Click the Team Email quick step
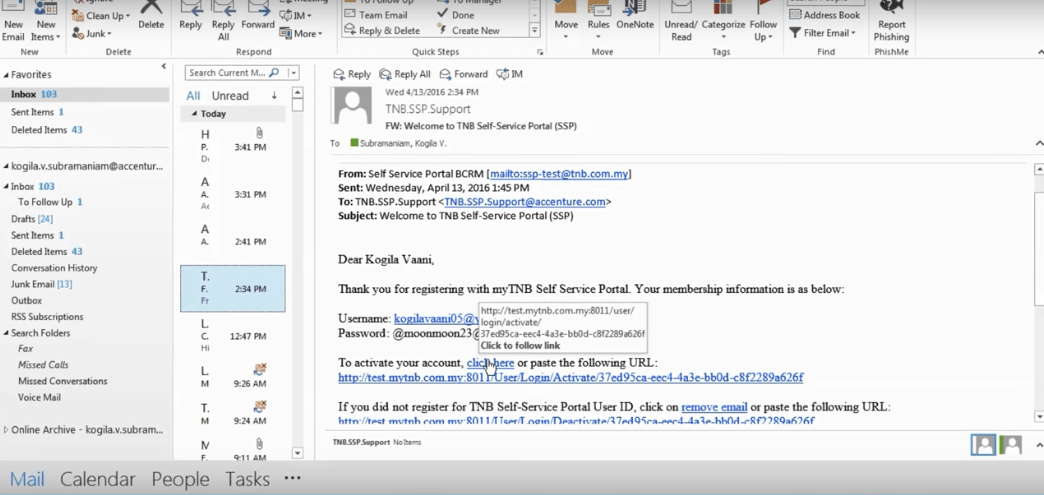 tap(376, 15)
